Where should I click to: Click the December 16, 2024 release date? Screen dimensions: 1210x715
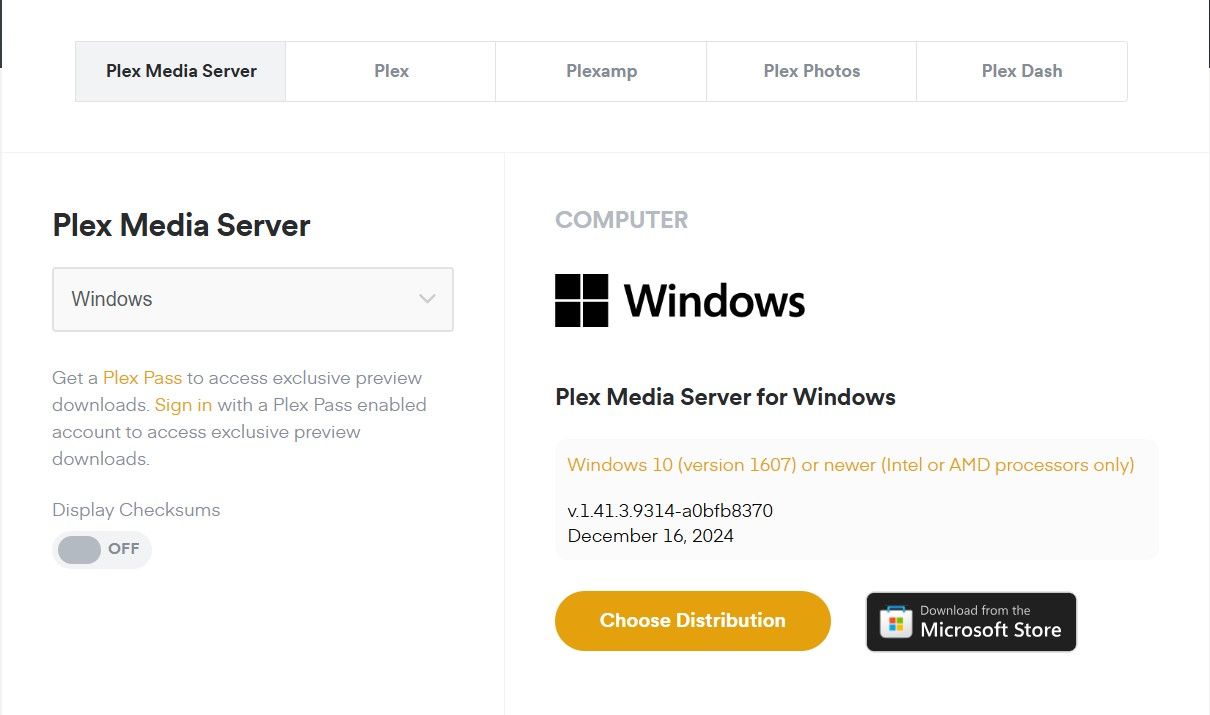(651, 536)
